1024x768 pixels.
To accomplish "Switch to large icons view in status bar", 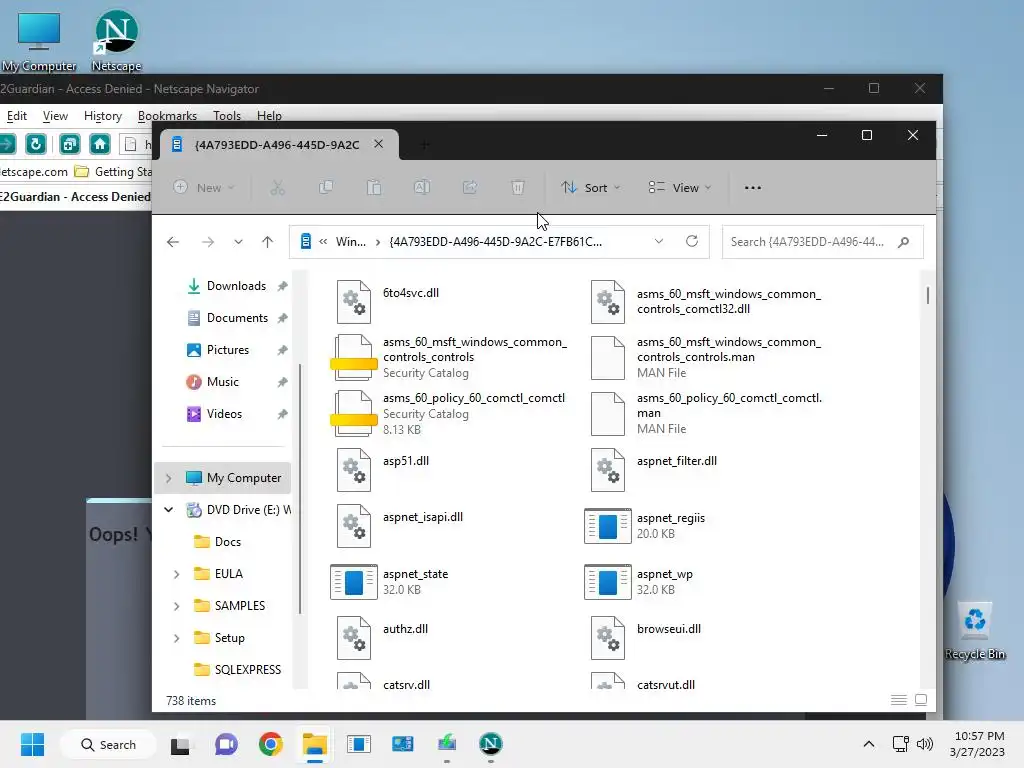I will click(x=921, y=700).
